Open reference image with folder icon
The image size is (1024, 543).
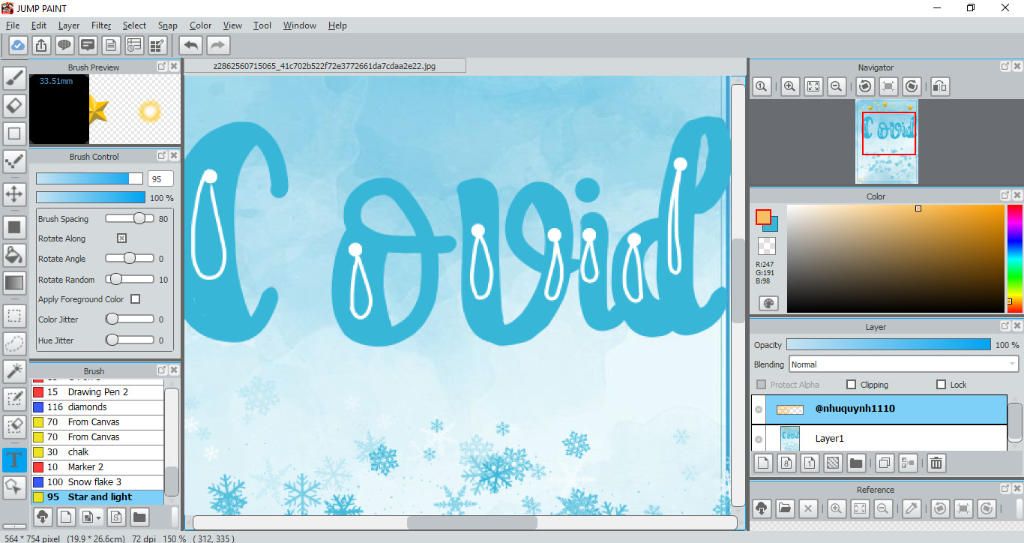coord(785,508)
